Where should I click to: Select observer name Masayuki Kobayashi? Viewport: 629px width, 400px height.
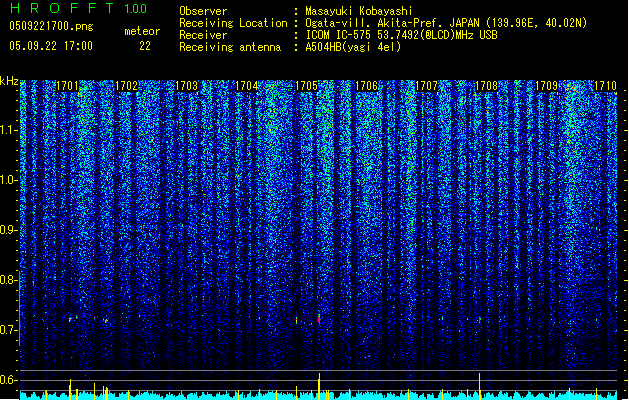click(359, 11)
